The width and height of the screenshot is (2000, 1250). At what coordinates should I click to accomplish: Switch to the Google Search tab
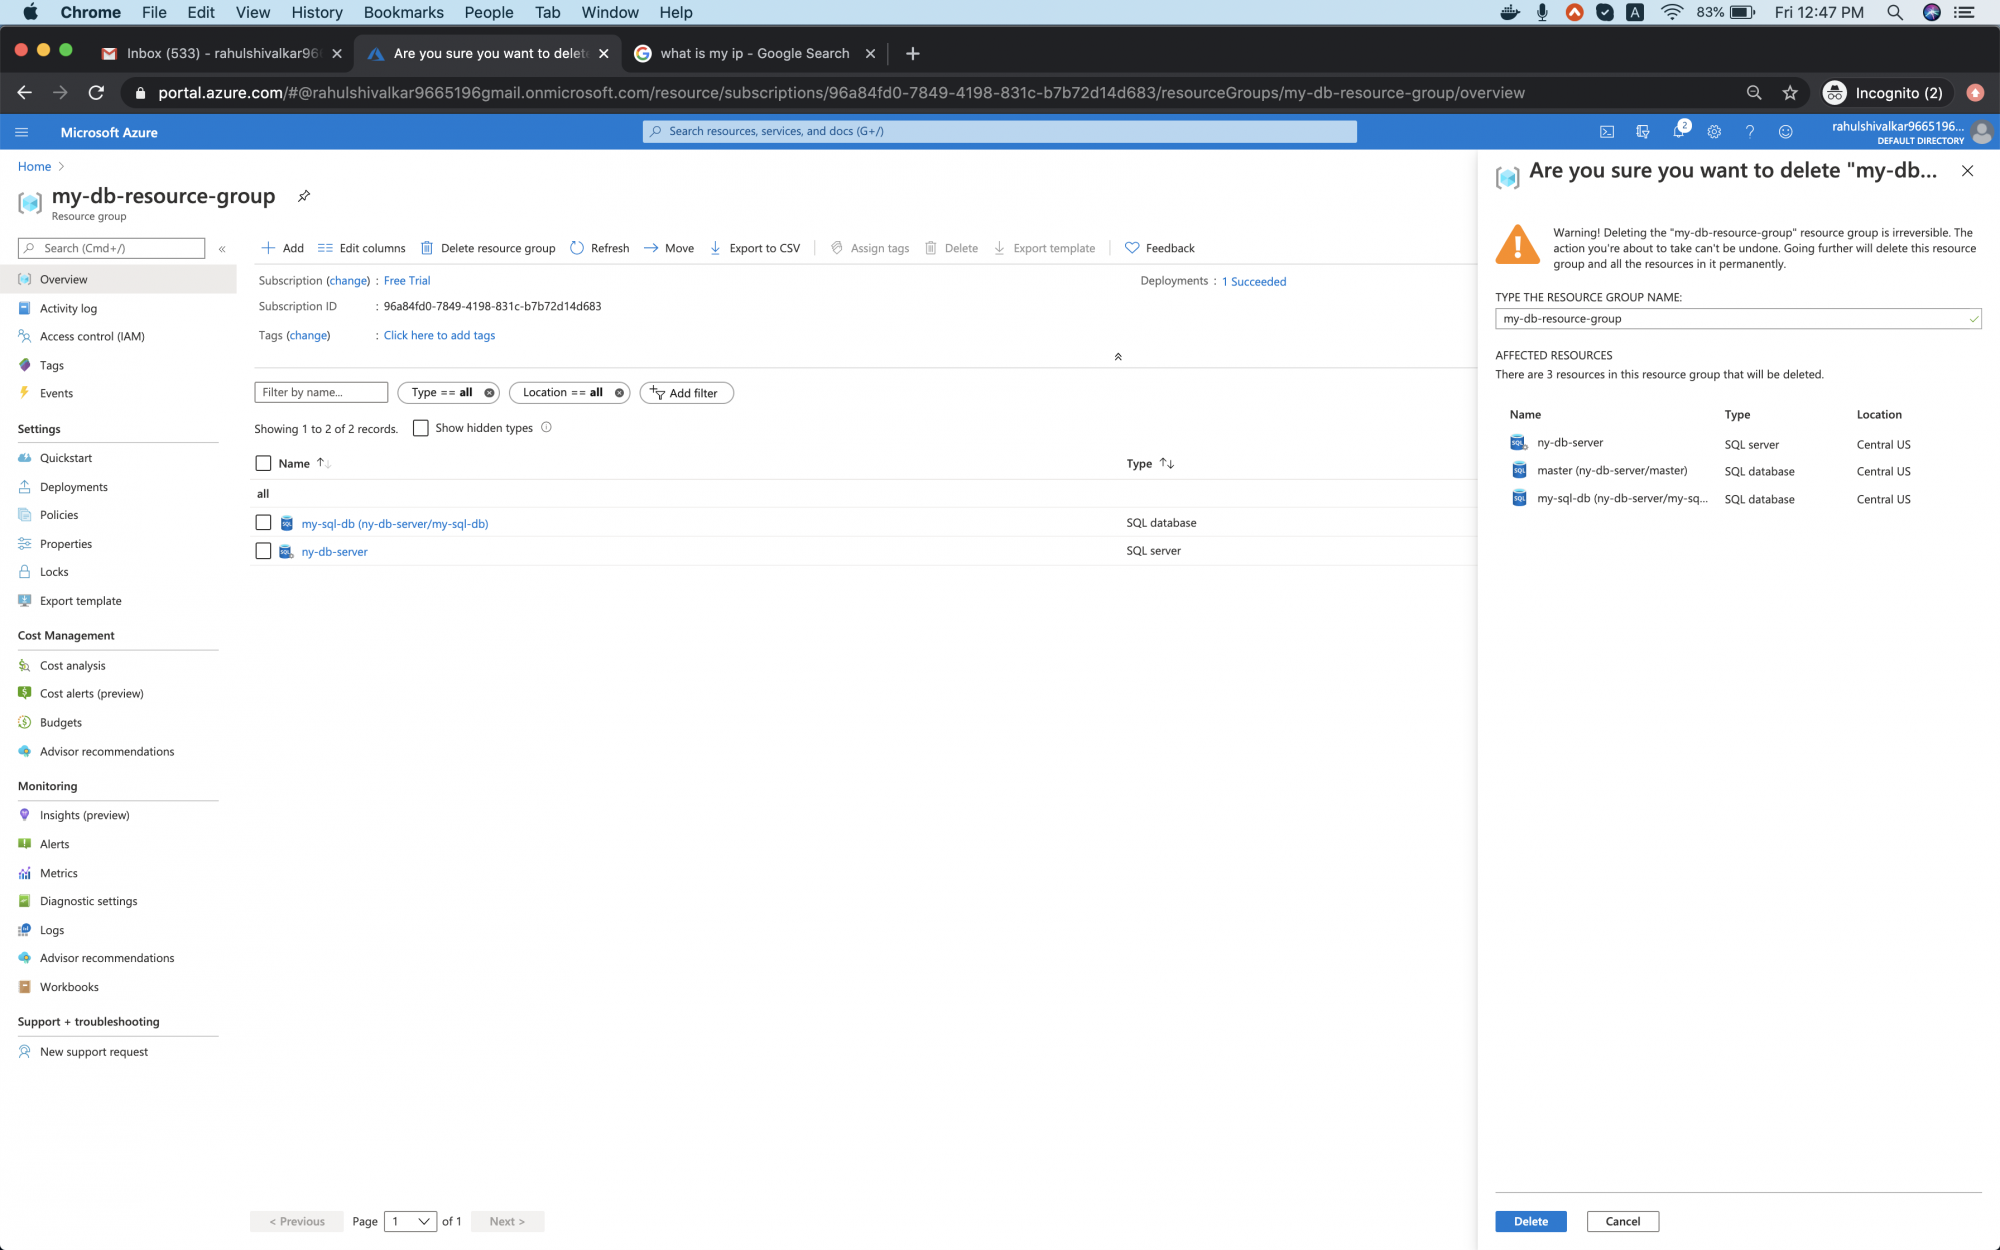(x=754, y=53)
